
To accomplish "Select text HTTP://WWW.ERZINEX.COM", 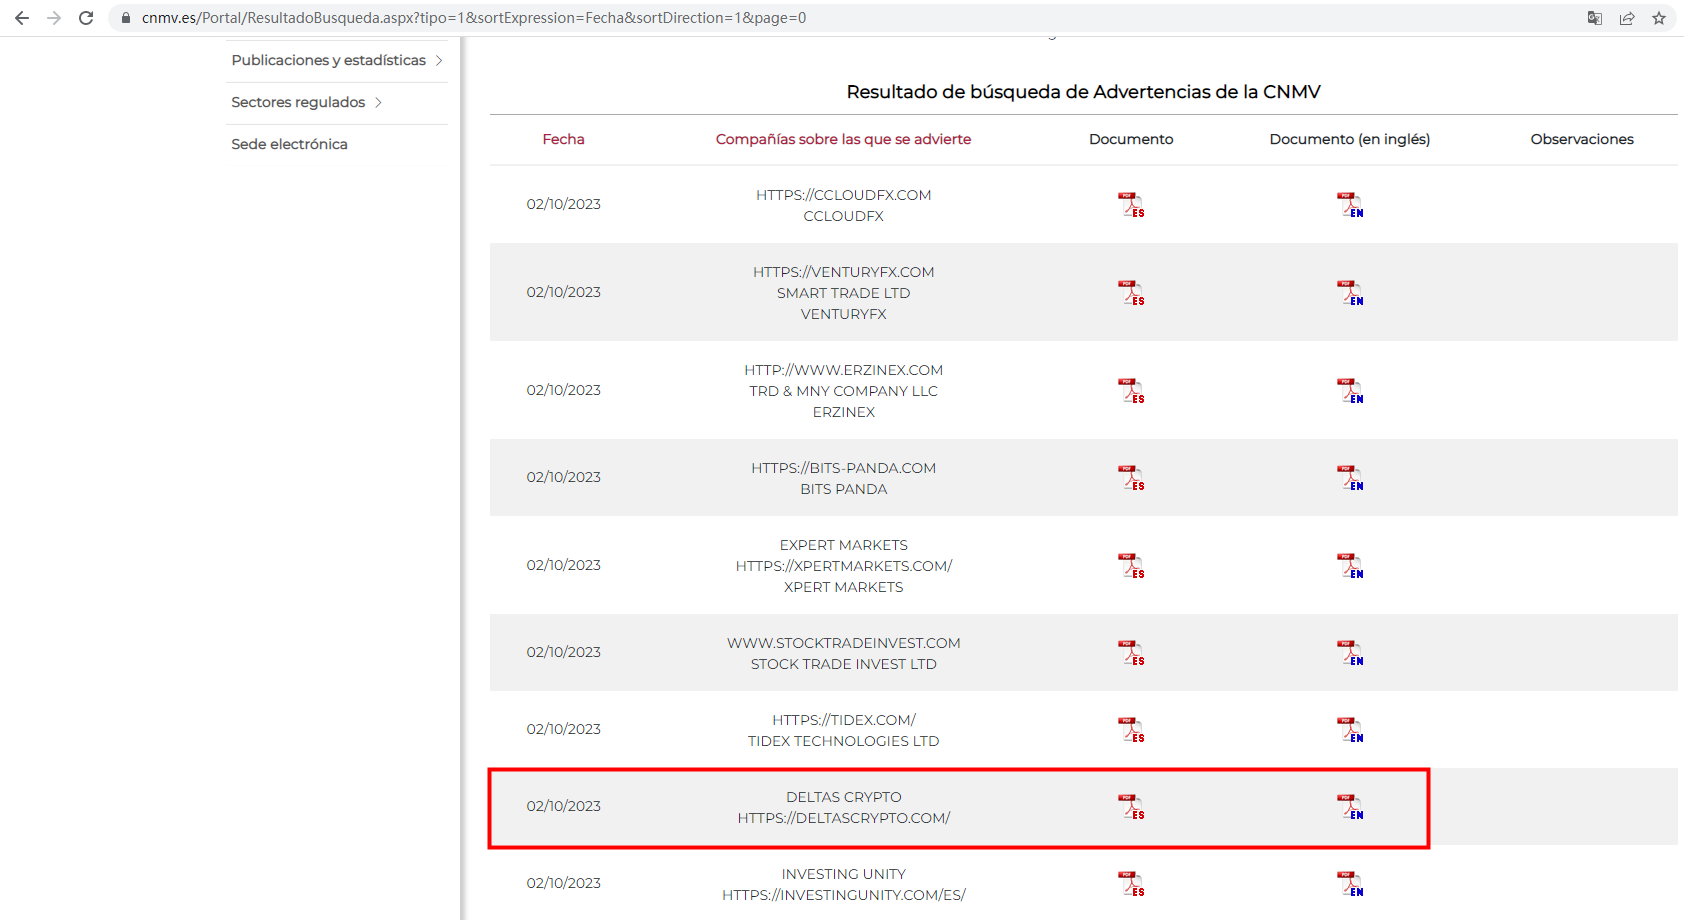I will pyautogui.click(x=844, y=370).
